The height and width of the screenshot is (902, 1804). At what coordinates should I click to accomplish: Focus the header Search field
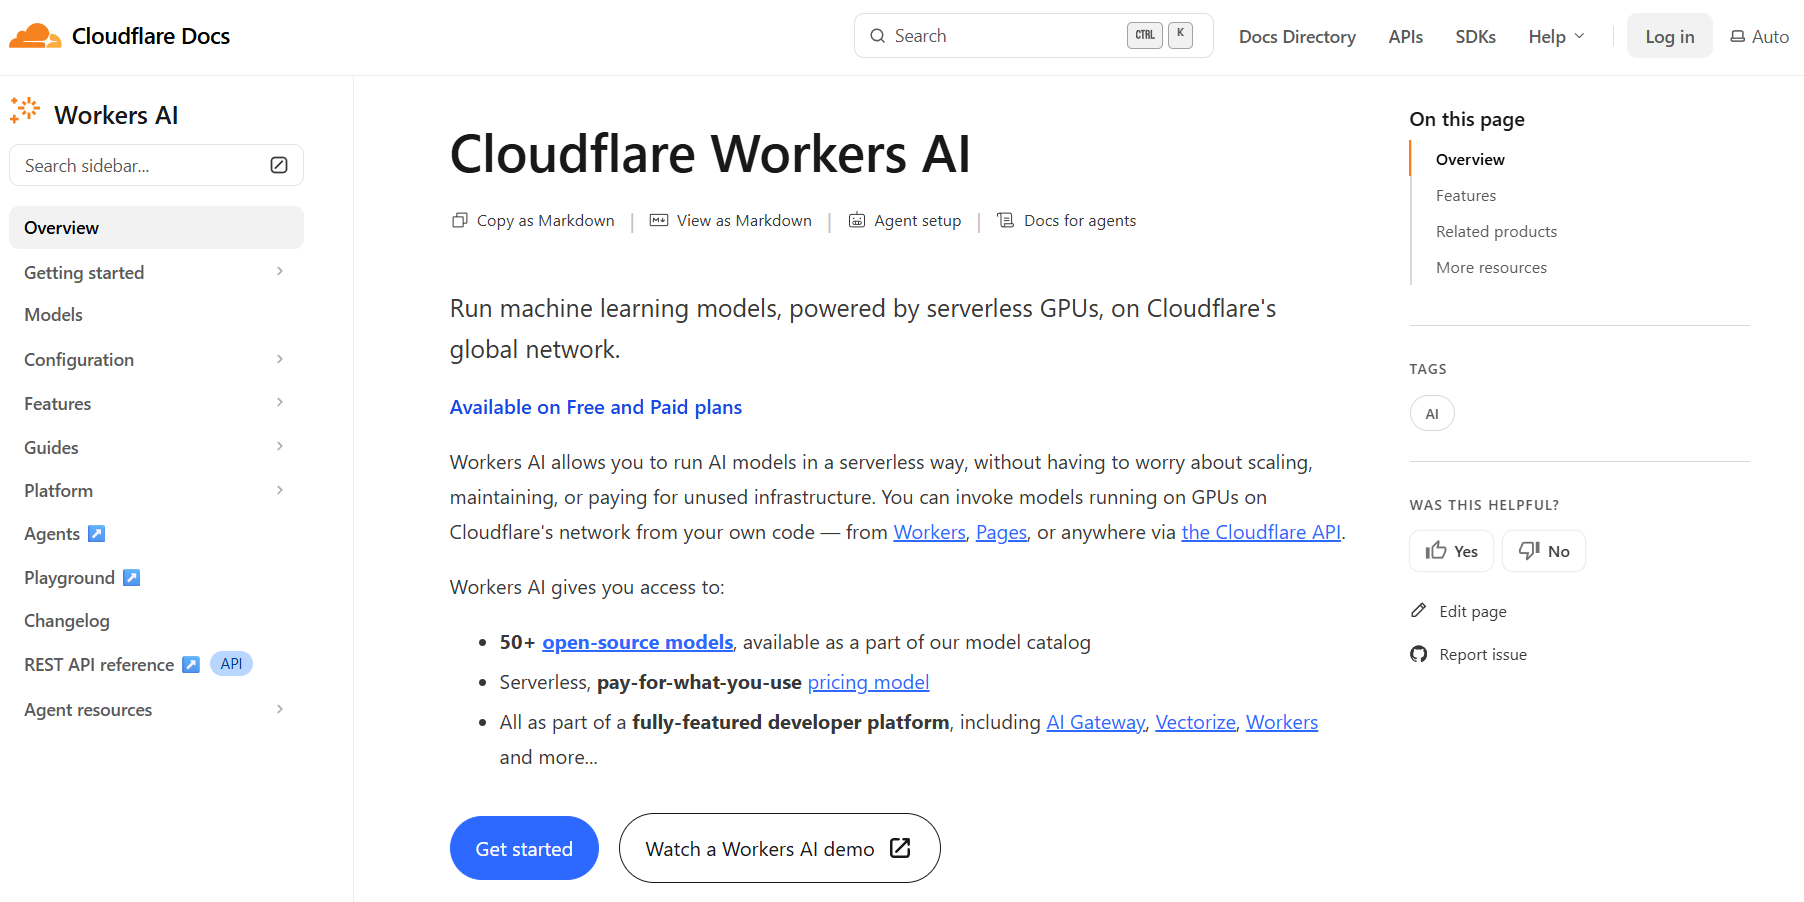coord(1034,36)
